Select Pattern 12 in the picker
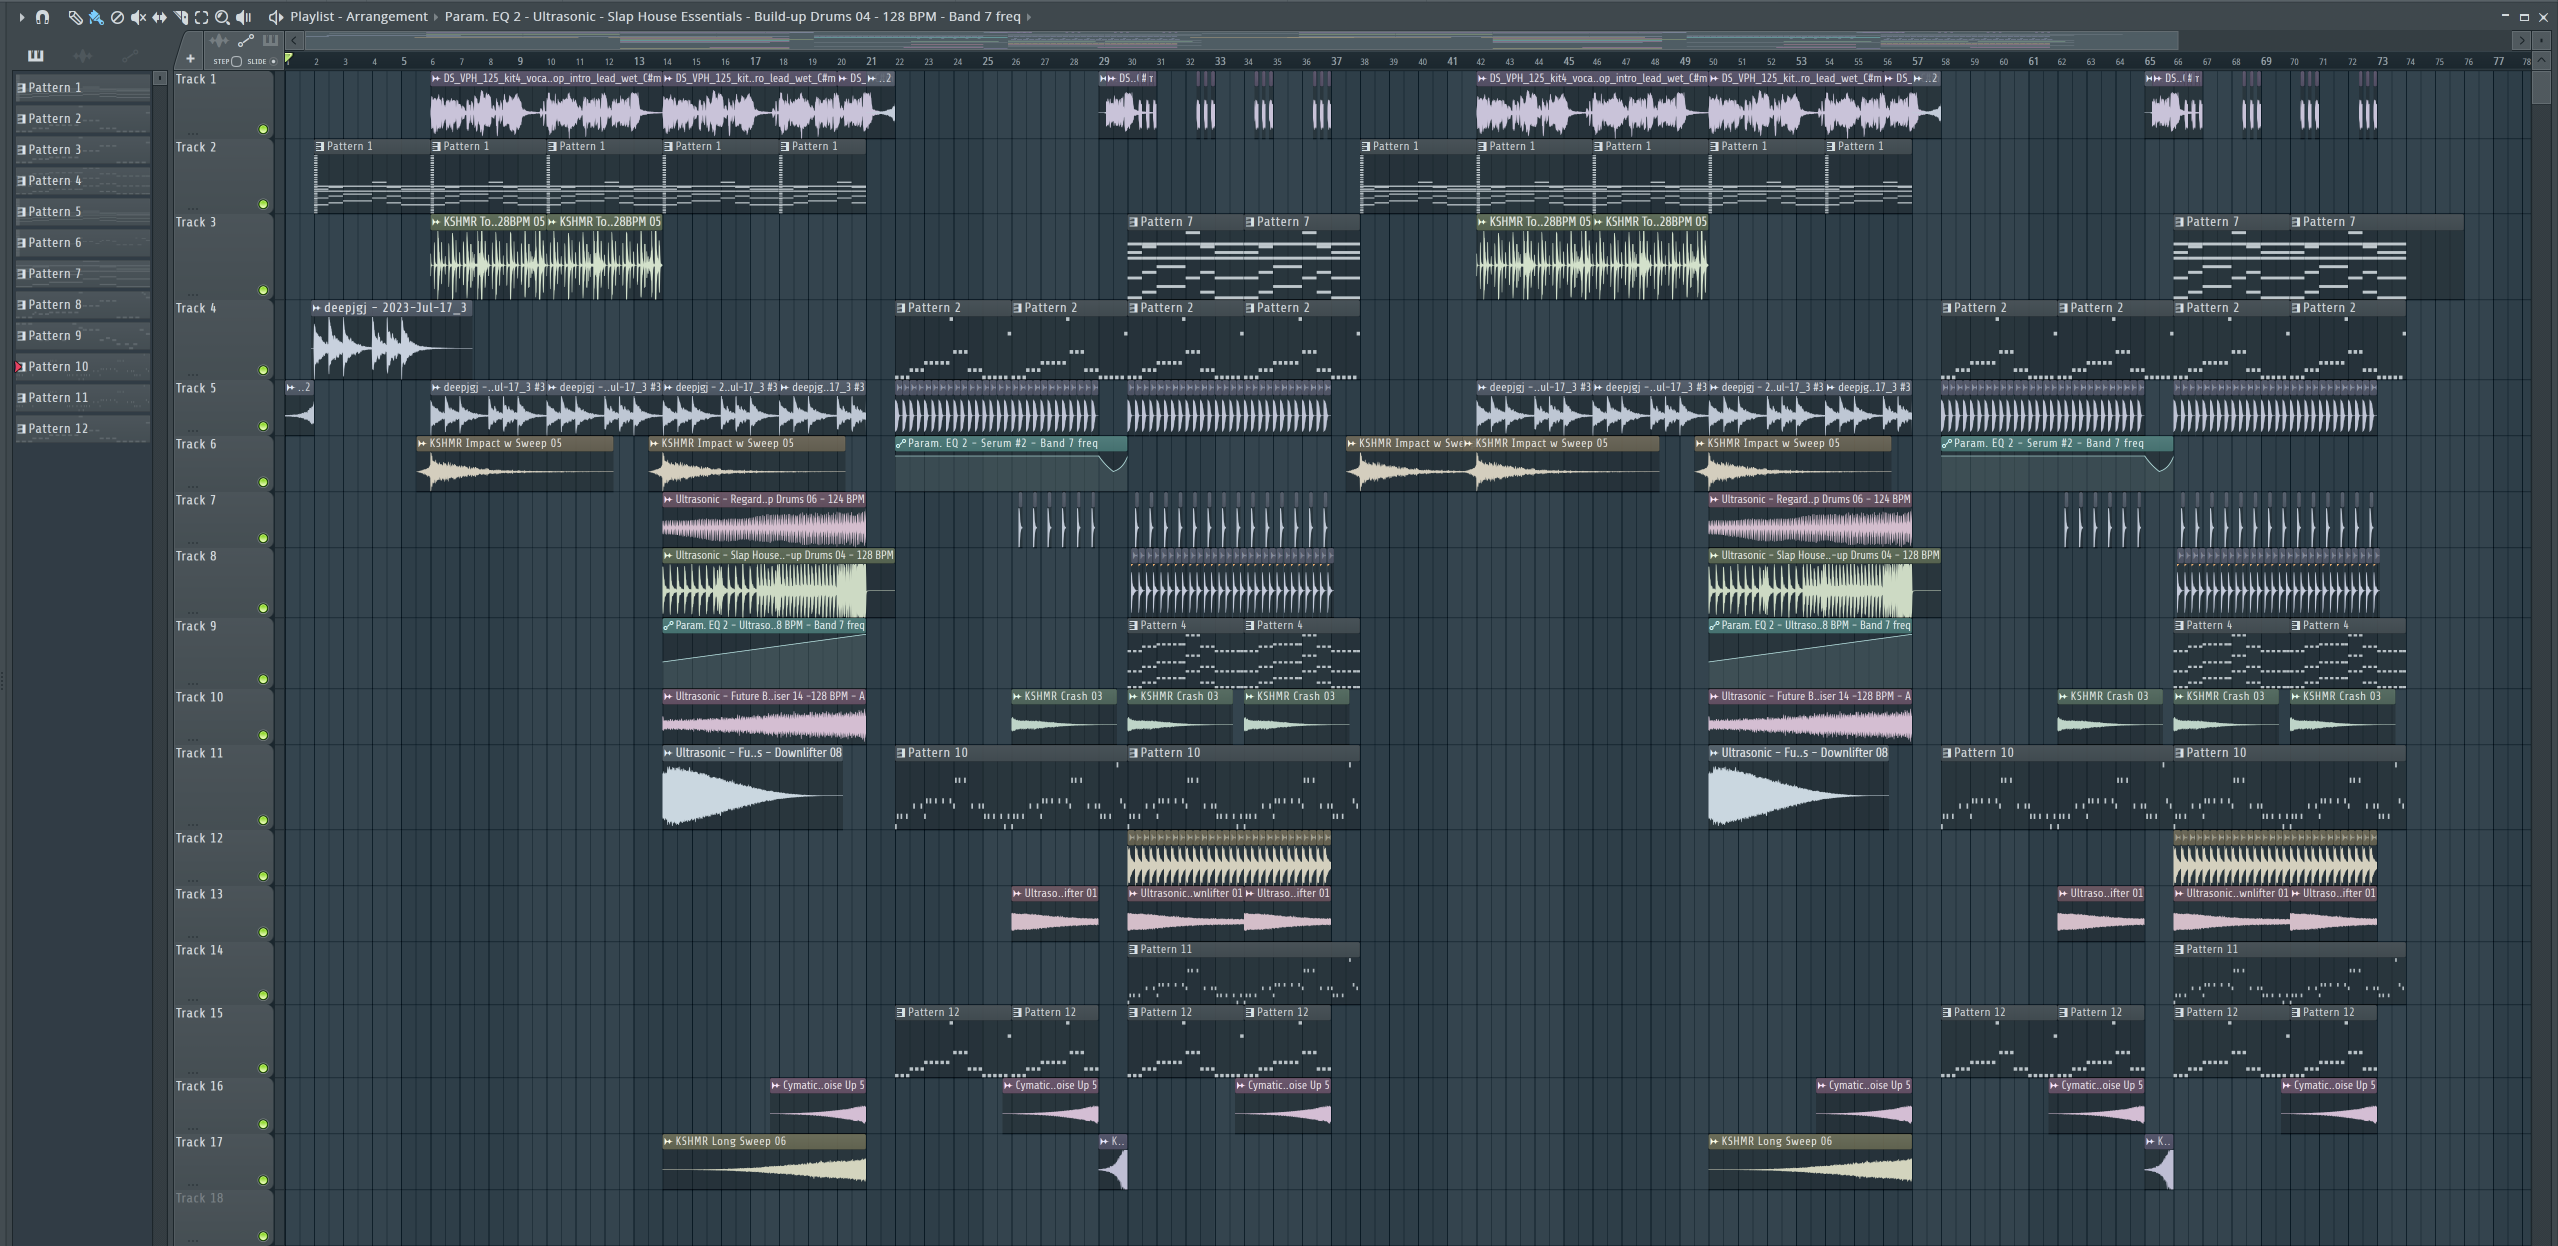Viewport: 2558px width, 1246px height. [83, 429]
